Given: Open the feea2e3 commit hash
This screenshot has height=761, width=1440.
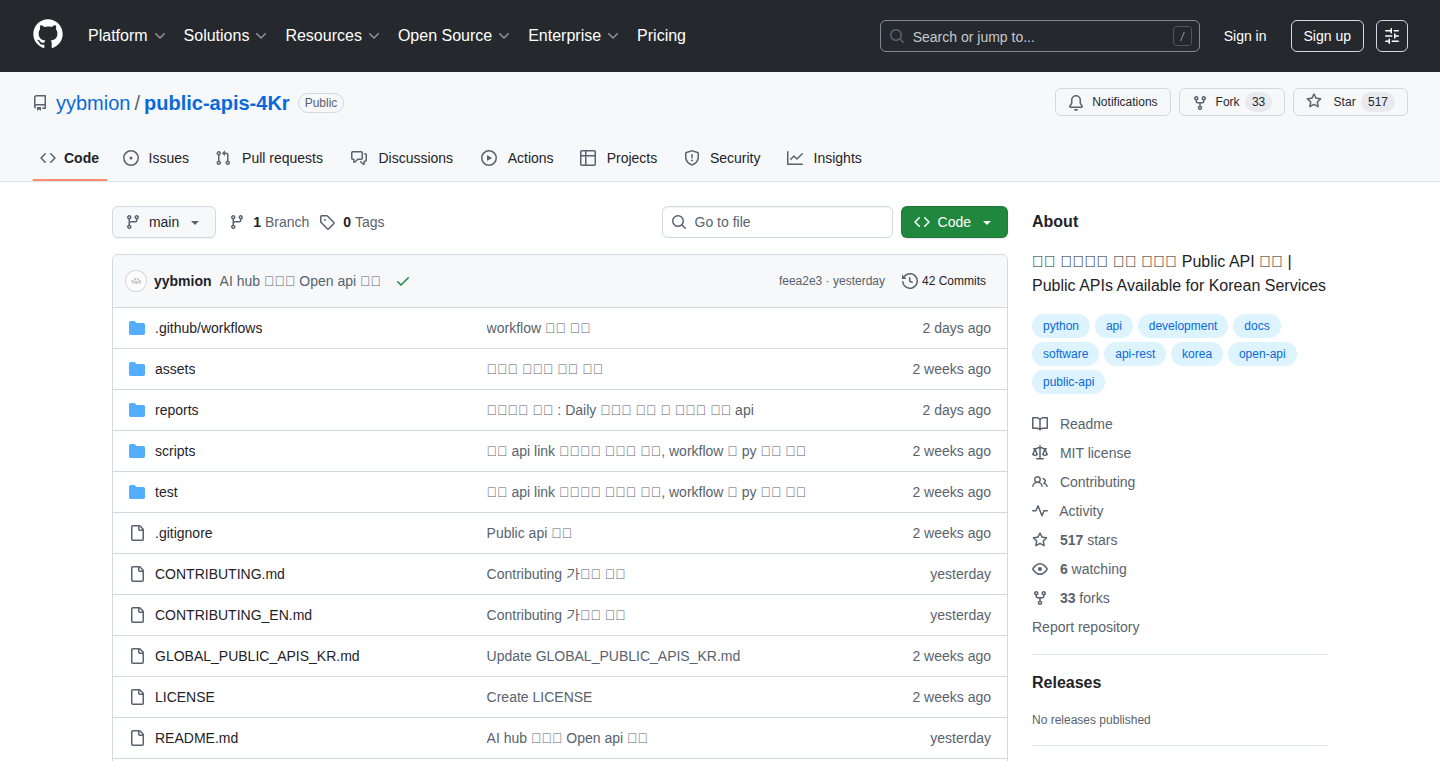Looking at the screenshot, I should (x=800, y=281).
